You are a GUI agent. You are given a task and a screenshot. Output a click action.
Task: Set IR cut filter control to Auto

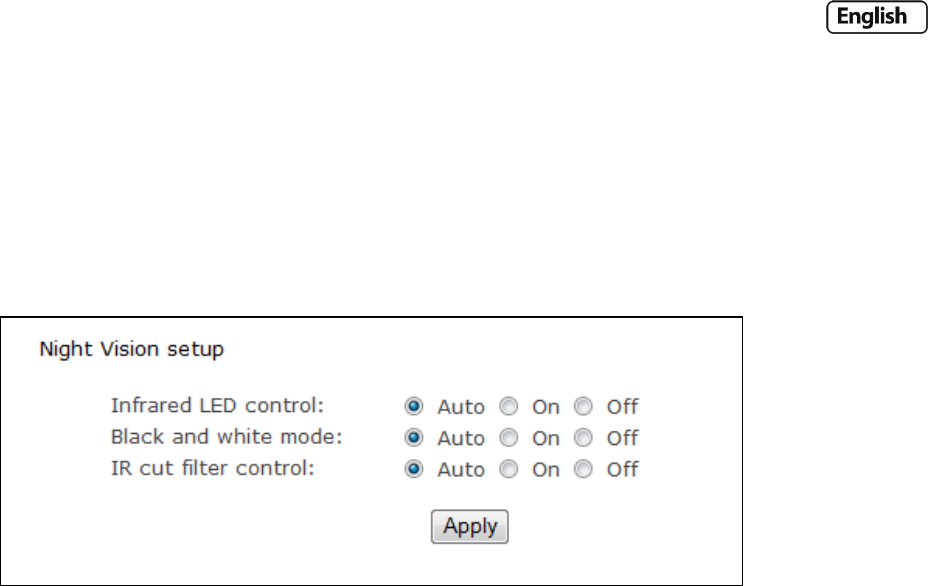[x=413, y=469]
